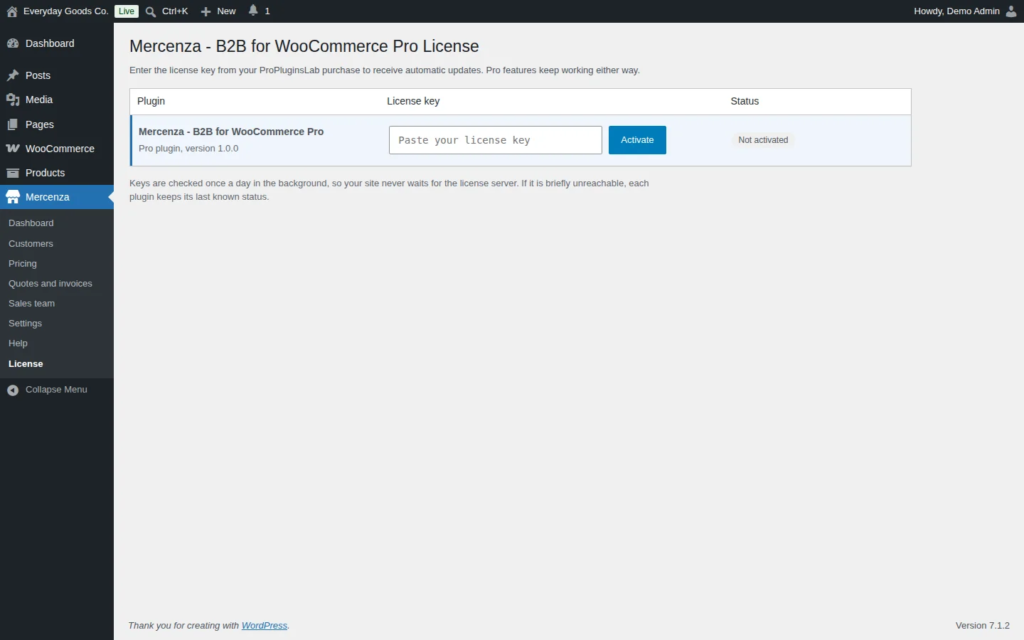The image size is (1024, 640).
Task: Open Mercenza Settings
Action: (25, 323)
